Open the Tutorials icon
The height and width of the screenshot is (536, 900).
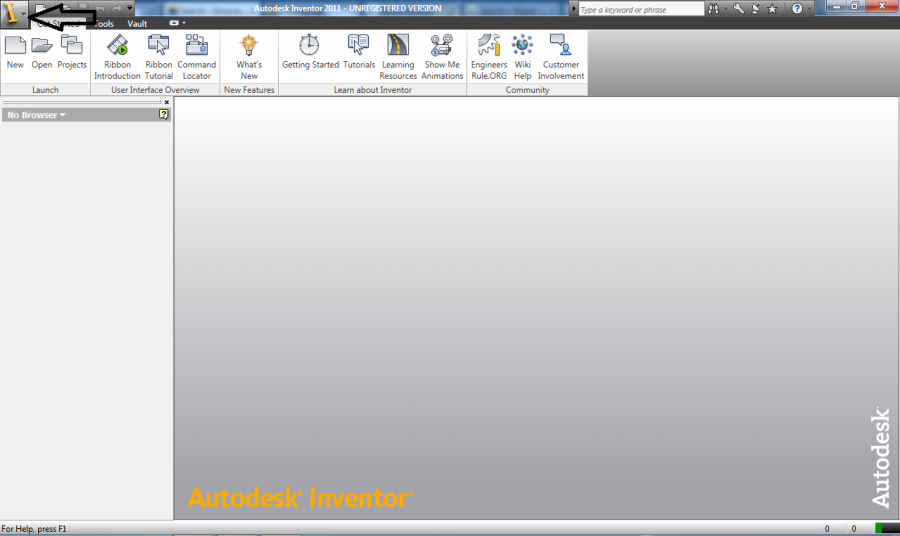(359, 45)
